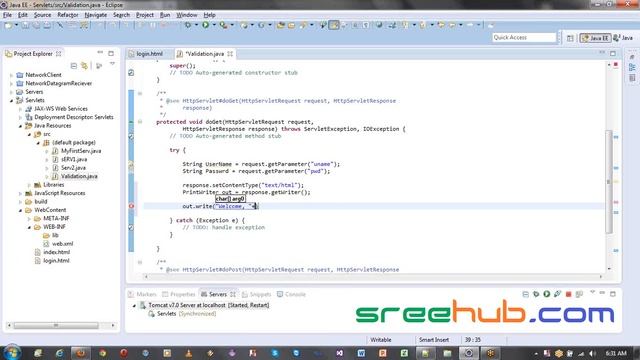
Task: Click the editor horizontal scrollbar
Action: tap(373, 277)
